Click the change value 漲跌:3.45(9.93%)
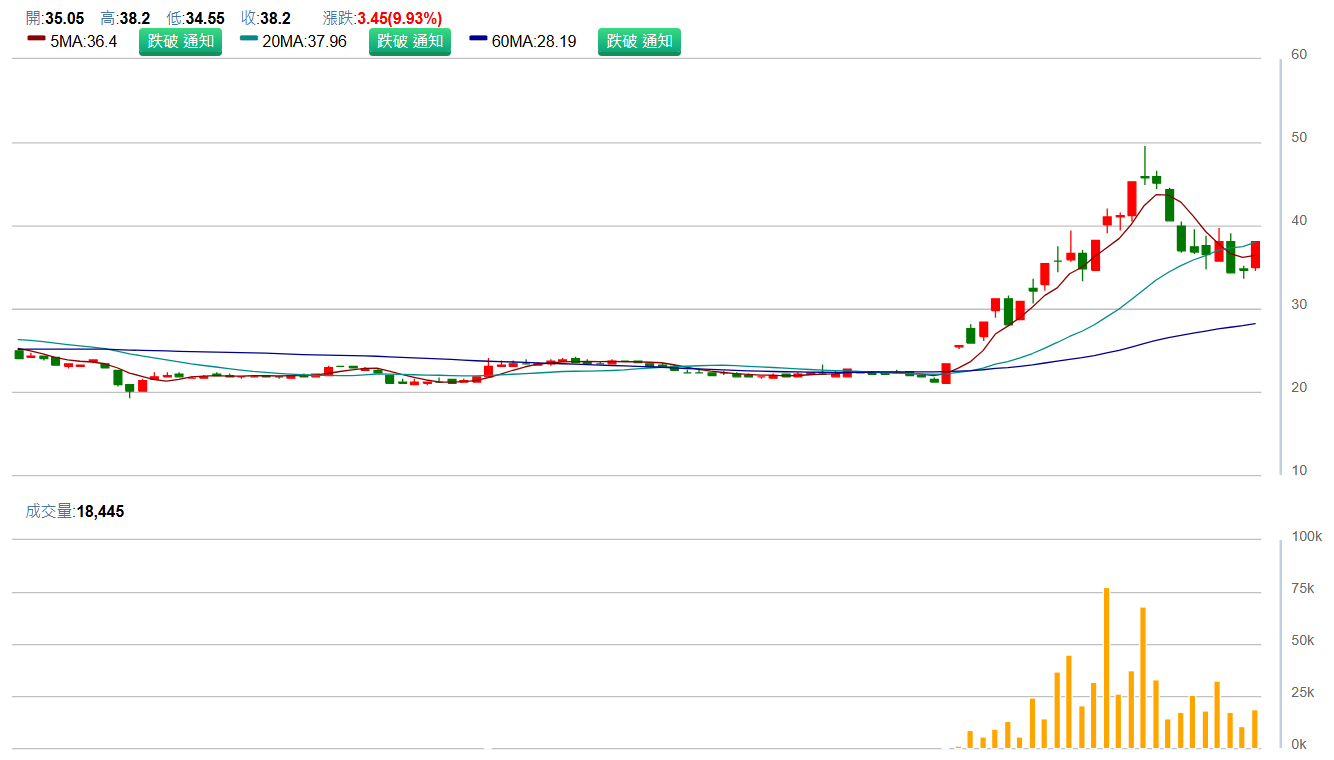 pos(382,18)
